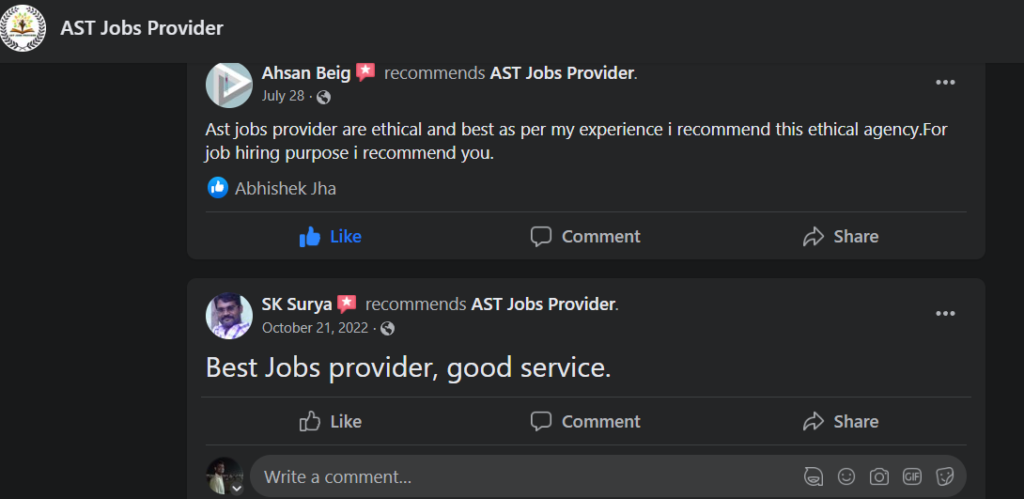Click the avatar sticker icon in comment box
This screenshot has height=499, width=1024.
point(813,477)
